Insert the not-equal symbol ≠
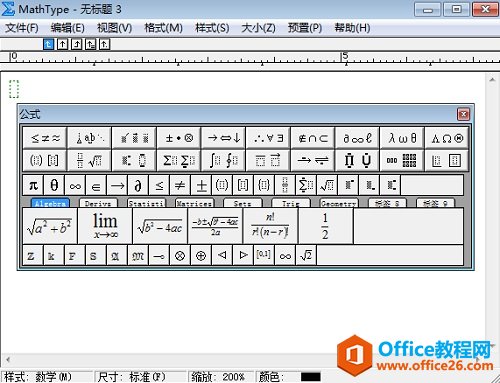Viewport: 500px width, 383px height. [180, 185]
